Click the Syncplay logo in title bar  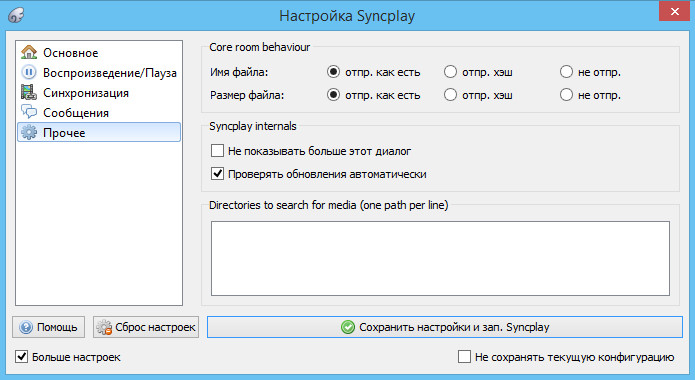click(16, 16)
